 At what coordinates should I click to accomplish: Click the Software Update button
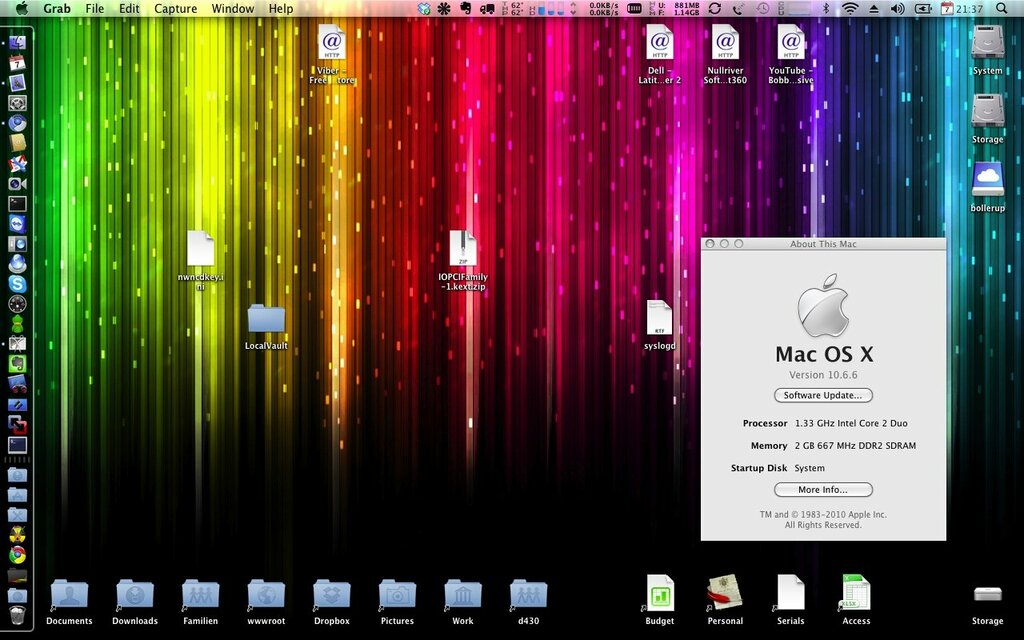[823, 395]
